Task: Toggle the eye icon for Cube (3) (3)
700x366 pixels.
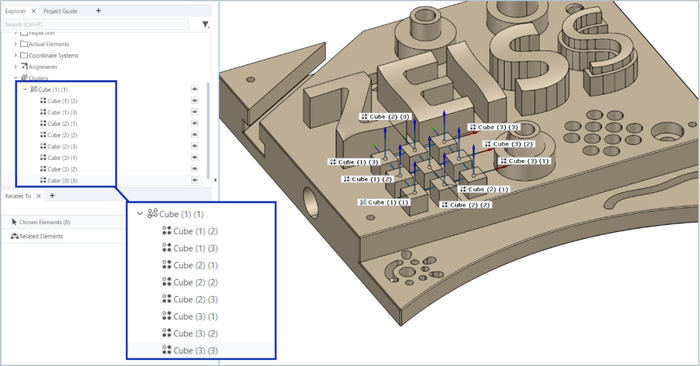Action: pos(195,180)
